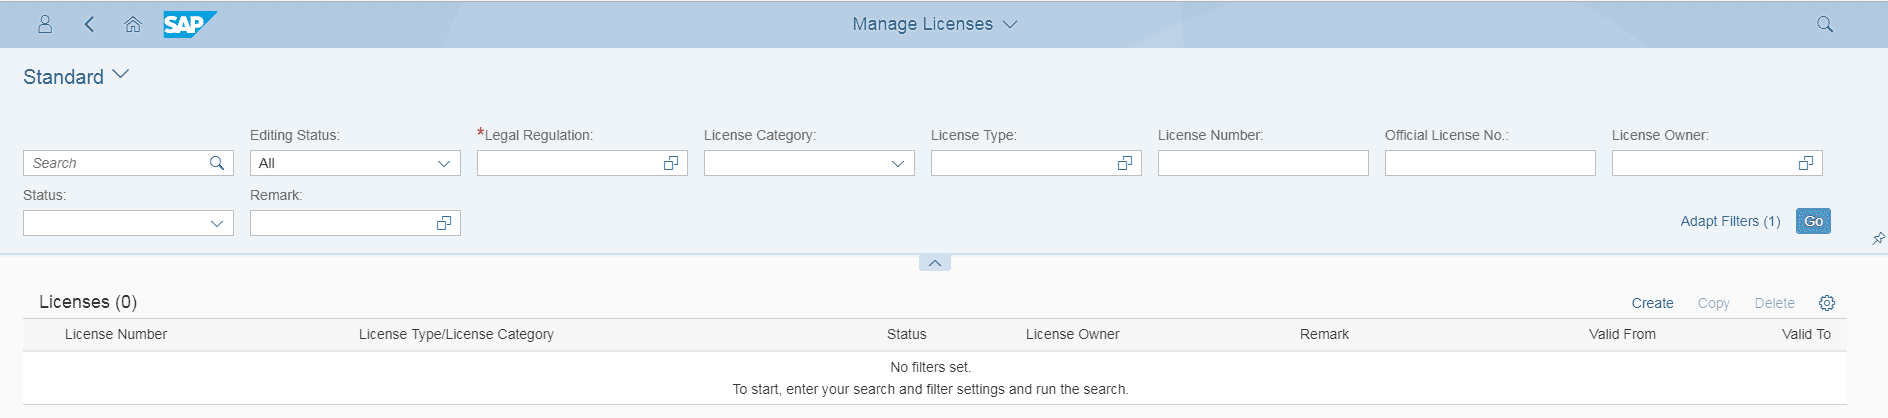This screenshot has height=418, width=1888.
Task: Expand the License Category dropdown
Action: [x=898, y=163]
